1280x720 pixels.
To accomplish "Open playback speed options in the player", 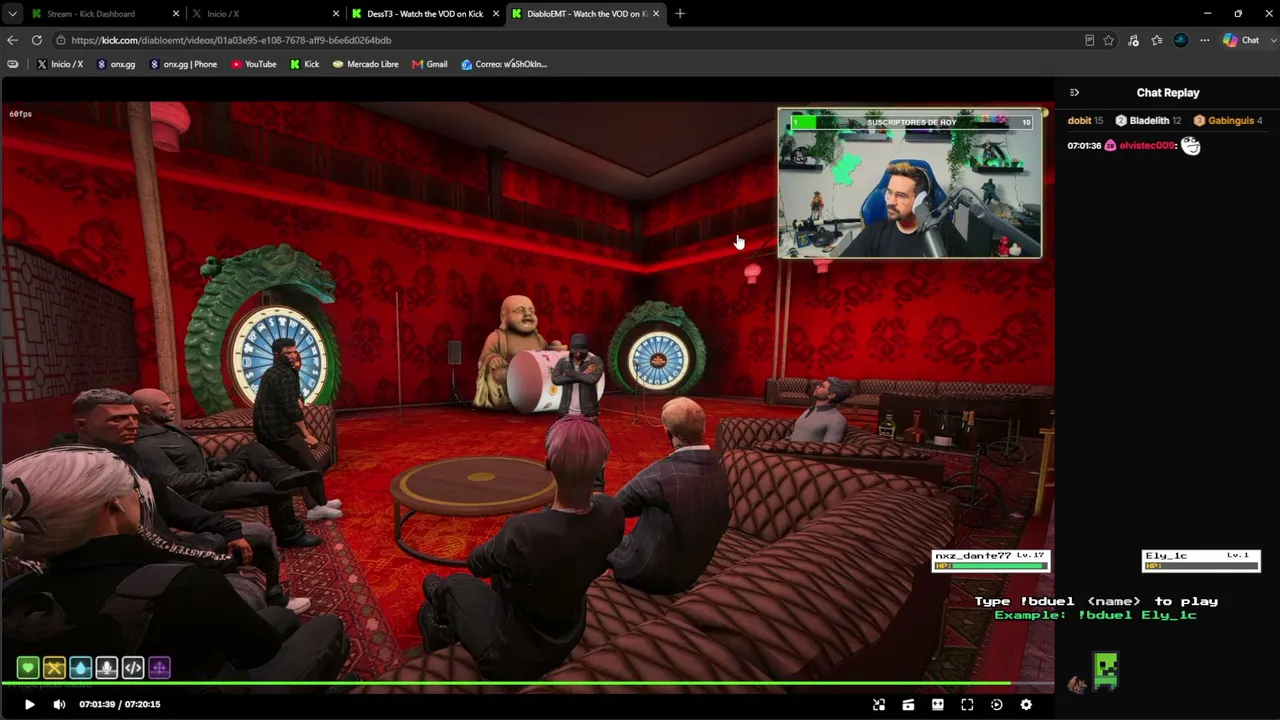I will [x=997, y=705].
